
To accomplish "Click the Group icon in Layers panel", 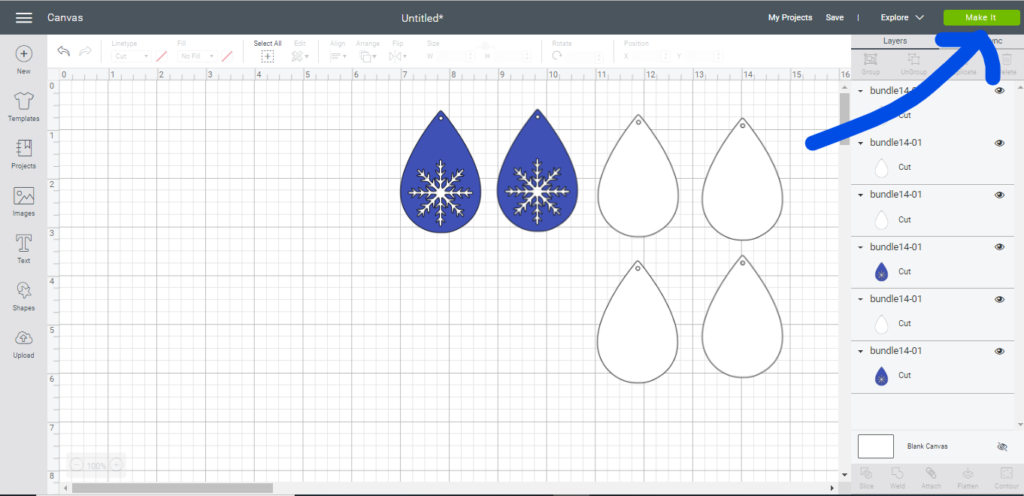I will (870, 58).
